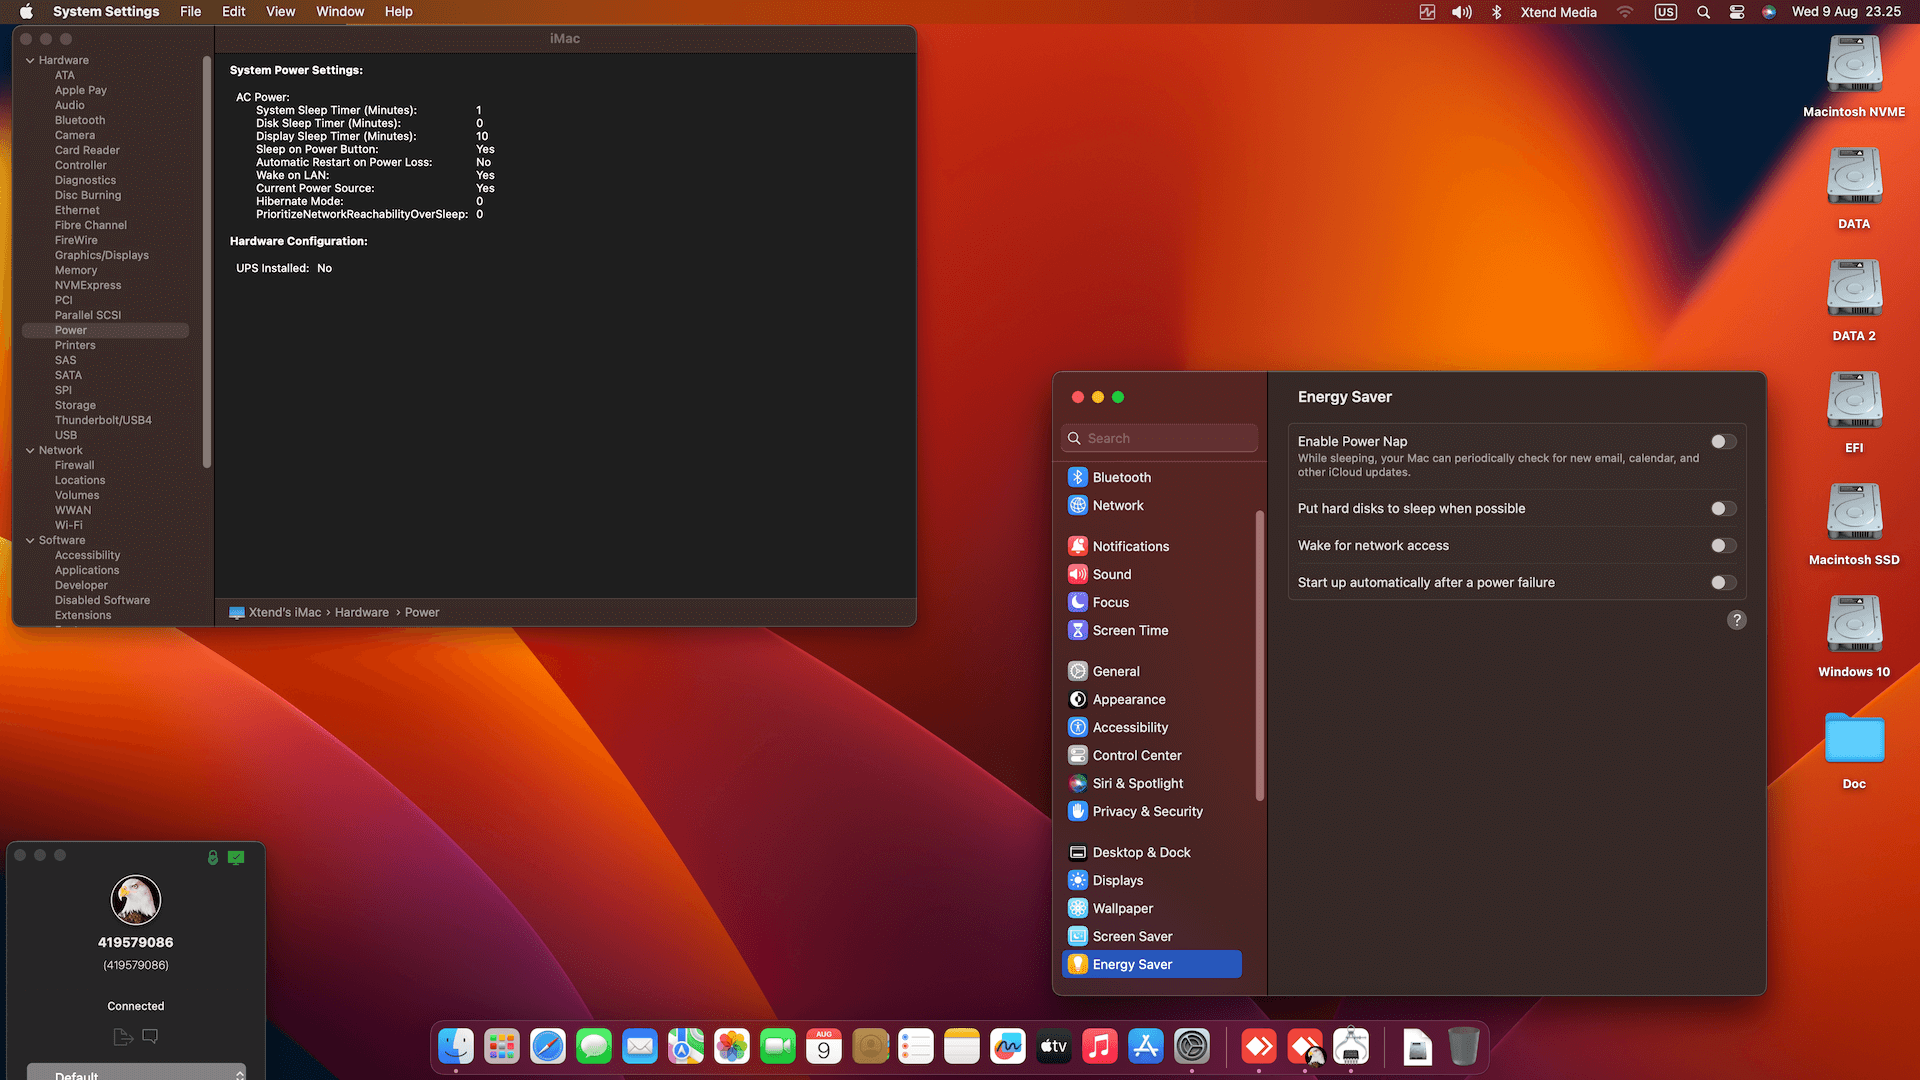Open the Edit menu
1920x1080 pixels.
tap(234, 12)
